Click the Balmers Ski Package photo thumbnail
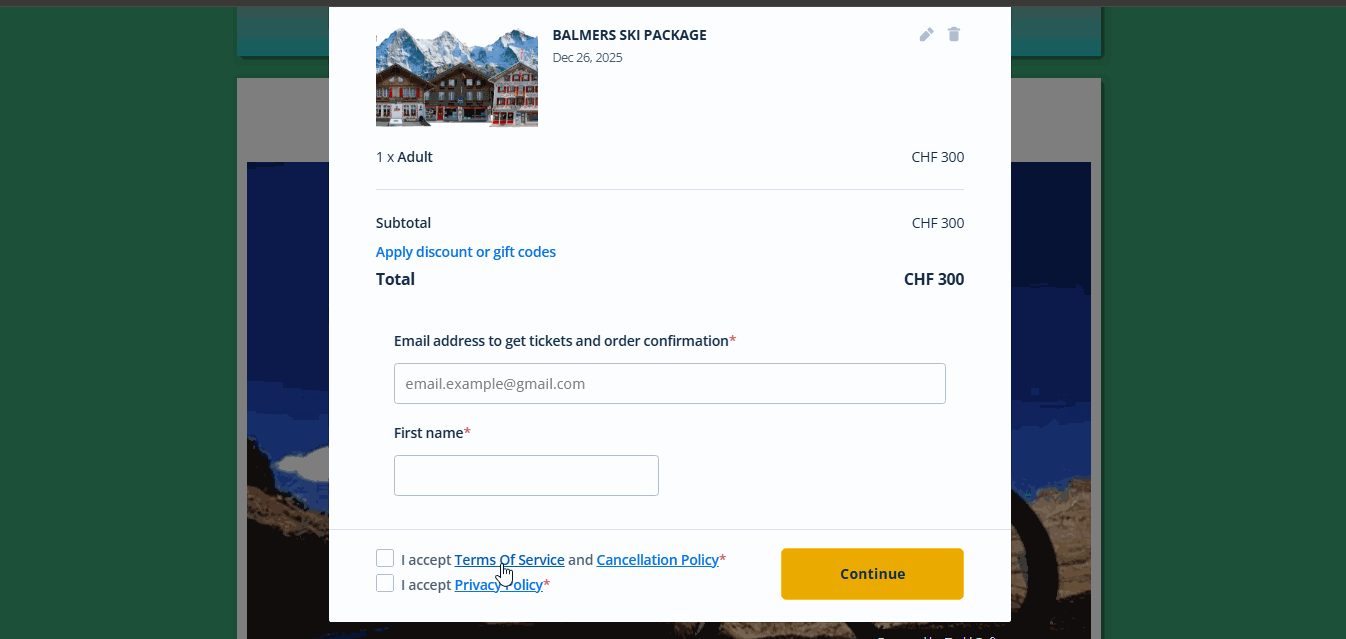The image size is (1346, 639). click(457, 77)
